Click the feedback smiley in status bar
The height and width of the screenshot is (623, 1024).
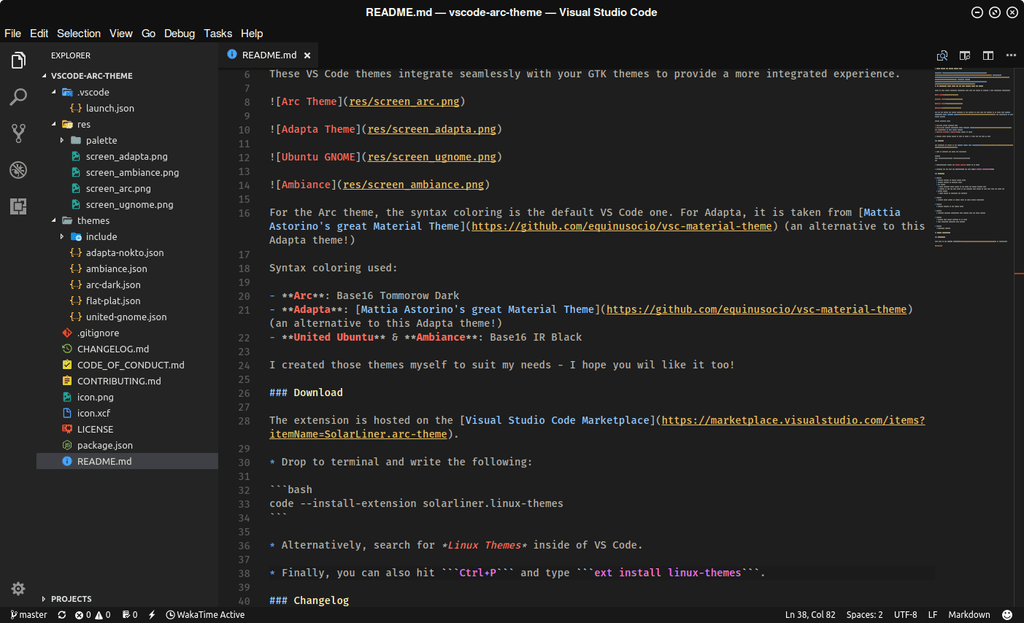1007,615
